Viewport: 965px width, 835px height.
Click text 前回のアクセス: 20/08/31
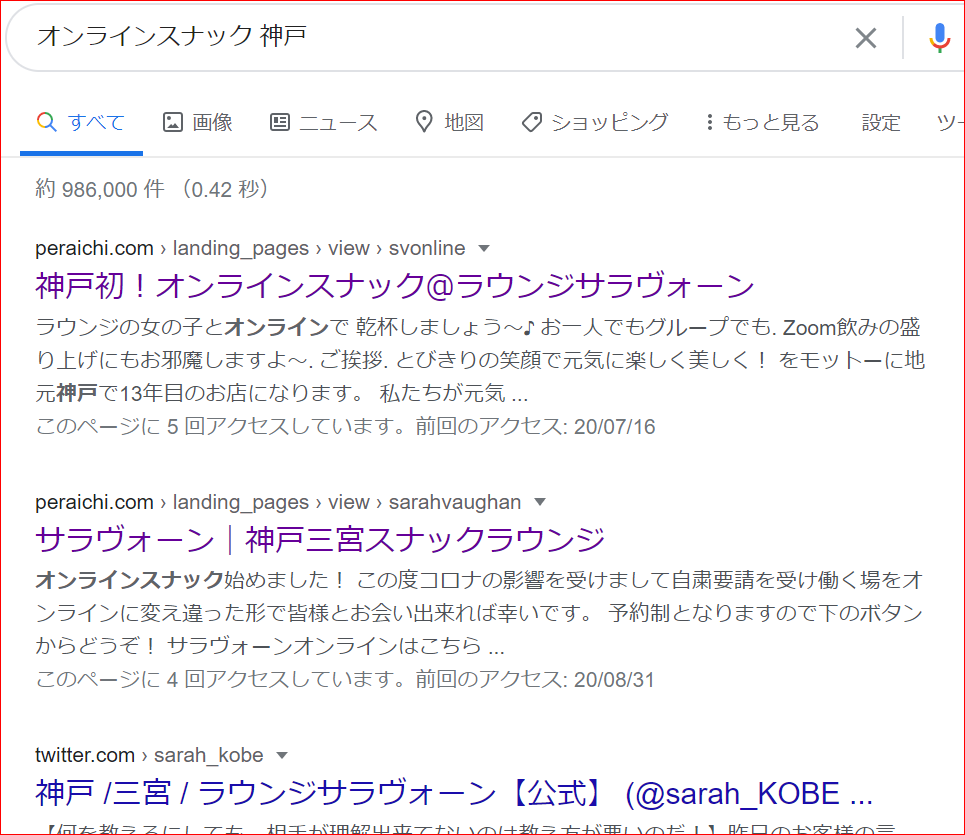click(x=534, y=680)
